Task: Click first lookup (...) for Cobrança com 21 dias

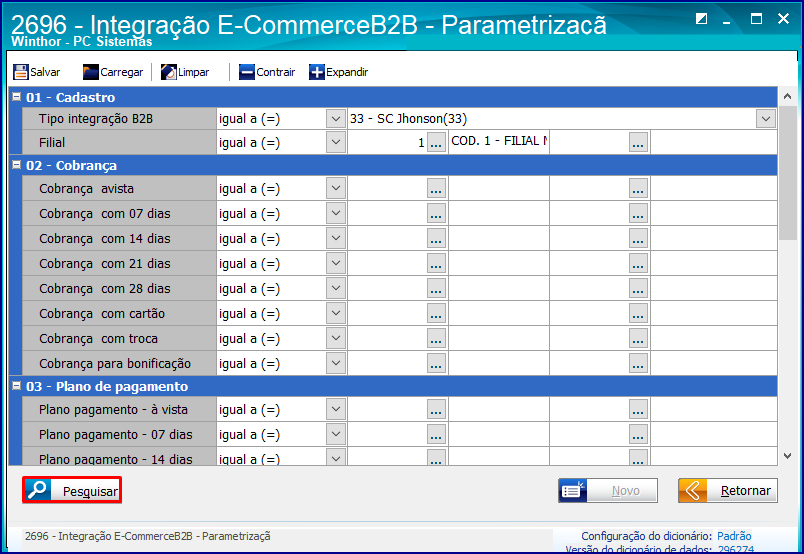Action: (x=436, y=264)
